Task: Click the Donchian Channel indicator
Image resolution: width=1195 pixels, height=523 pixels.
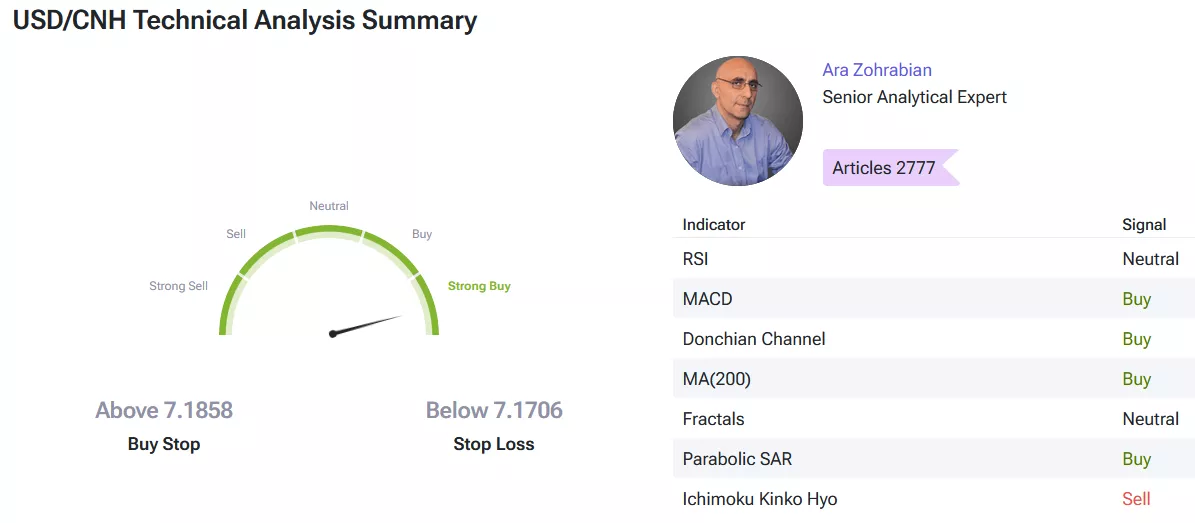Action: [754, 339]
